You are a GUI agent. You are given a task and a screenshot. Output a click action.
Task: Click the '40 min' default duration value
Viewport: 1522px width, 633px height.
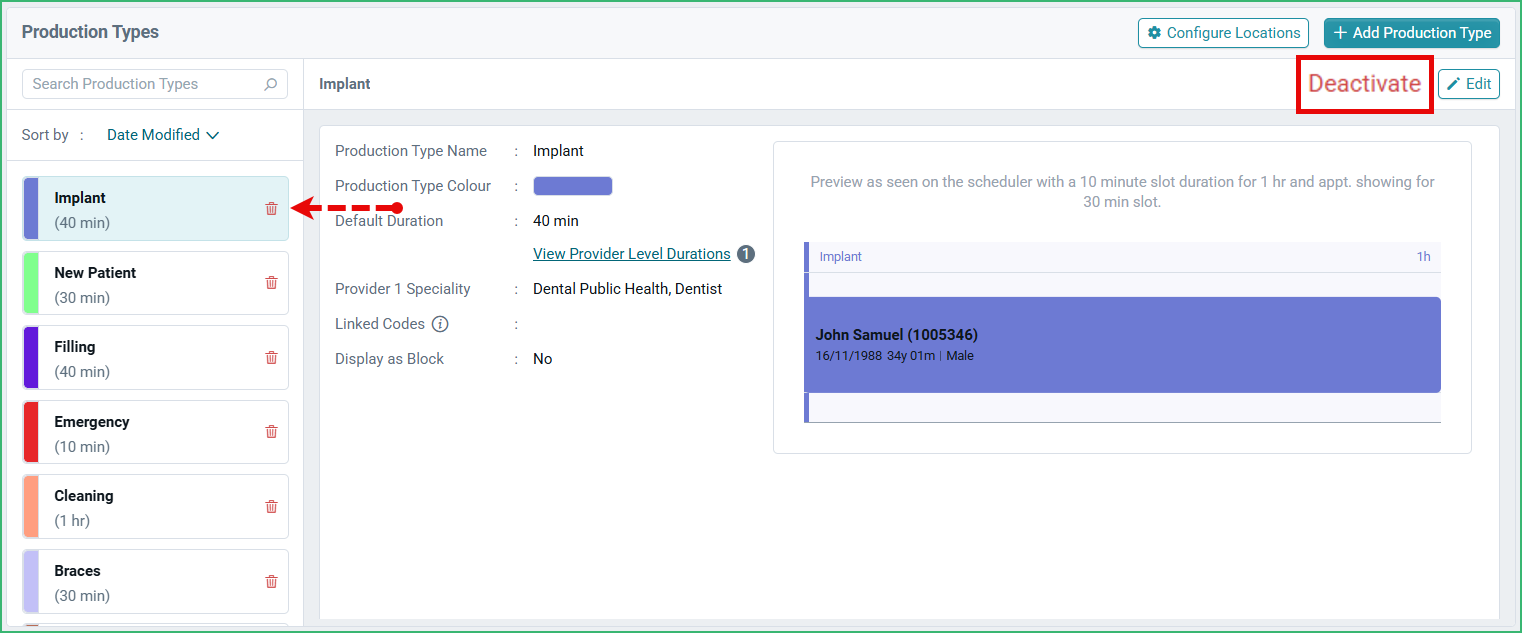(x=556, y=221)
